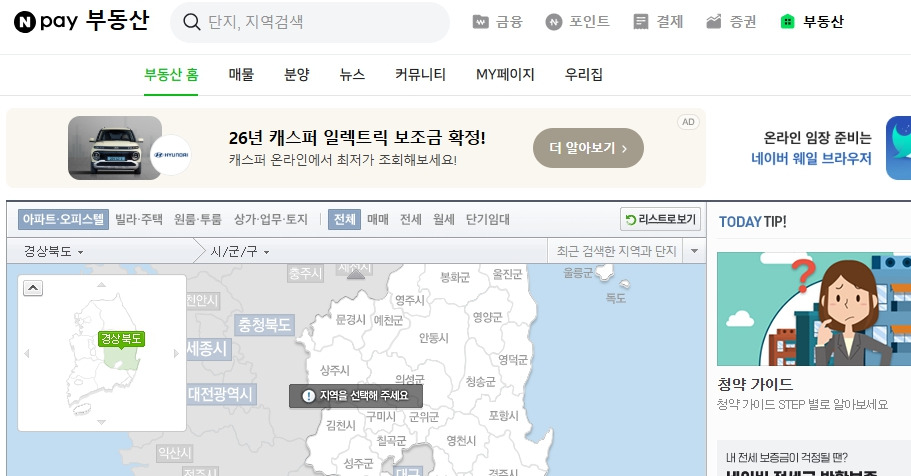Image resolution: width=911 pixels, height=476 pixels.
Task: Select the 원룸·투룸 property type
Action: [x=198, y=219]
